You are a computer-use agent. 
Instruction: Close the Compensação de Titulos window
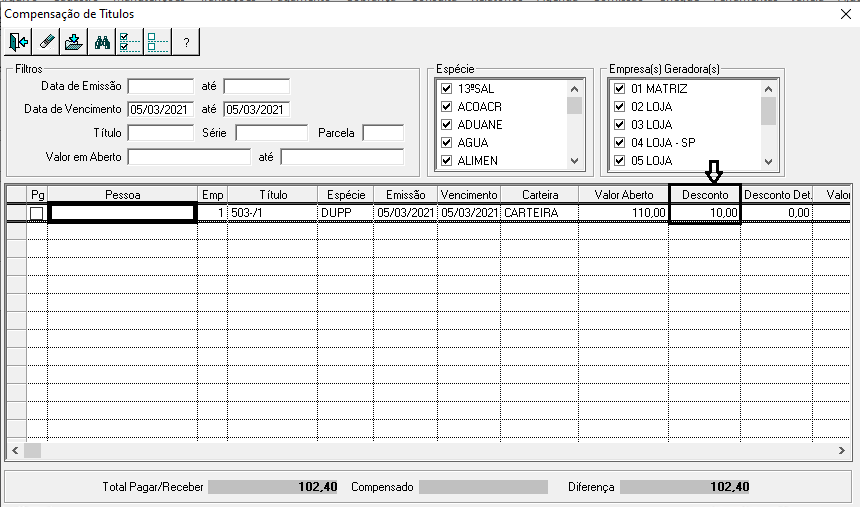(846, 14)
